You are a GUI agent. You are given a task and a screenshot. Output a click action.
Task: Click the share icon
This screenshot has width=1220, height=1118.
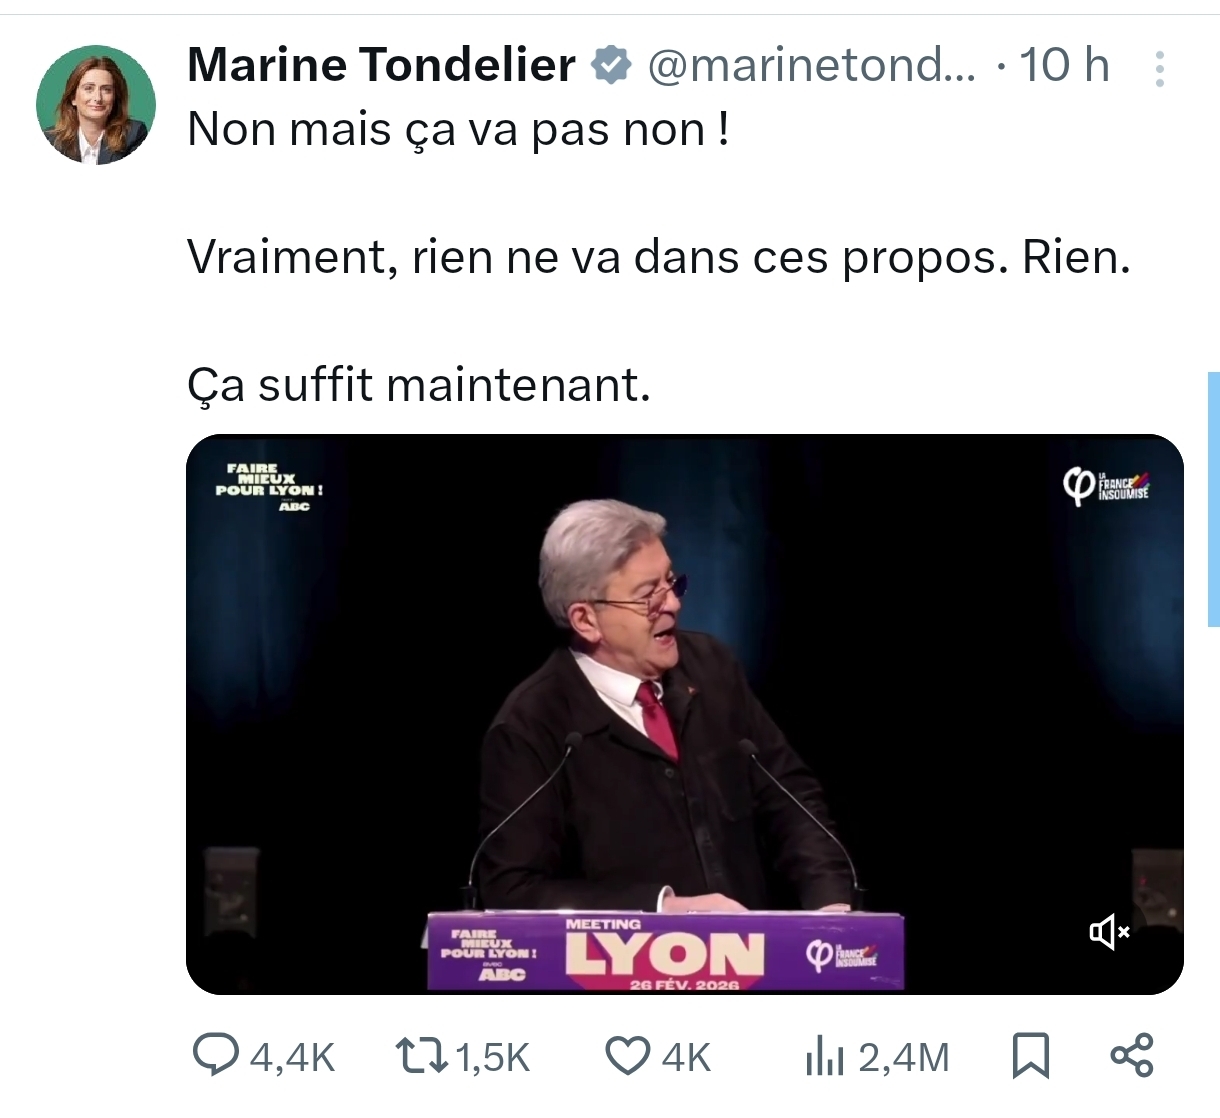(1132, 1056)
